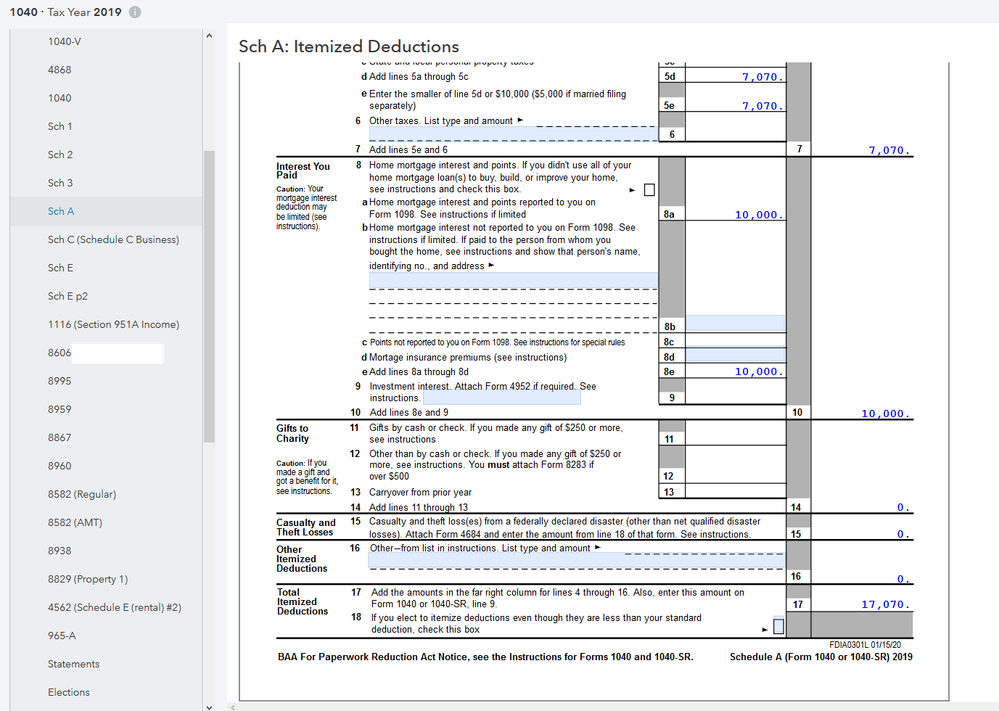This screenshot has width=999, height=711.
Task: Click the line 6 other taxes input field
Action: click(x=513, y=134)
